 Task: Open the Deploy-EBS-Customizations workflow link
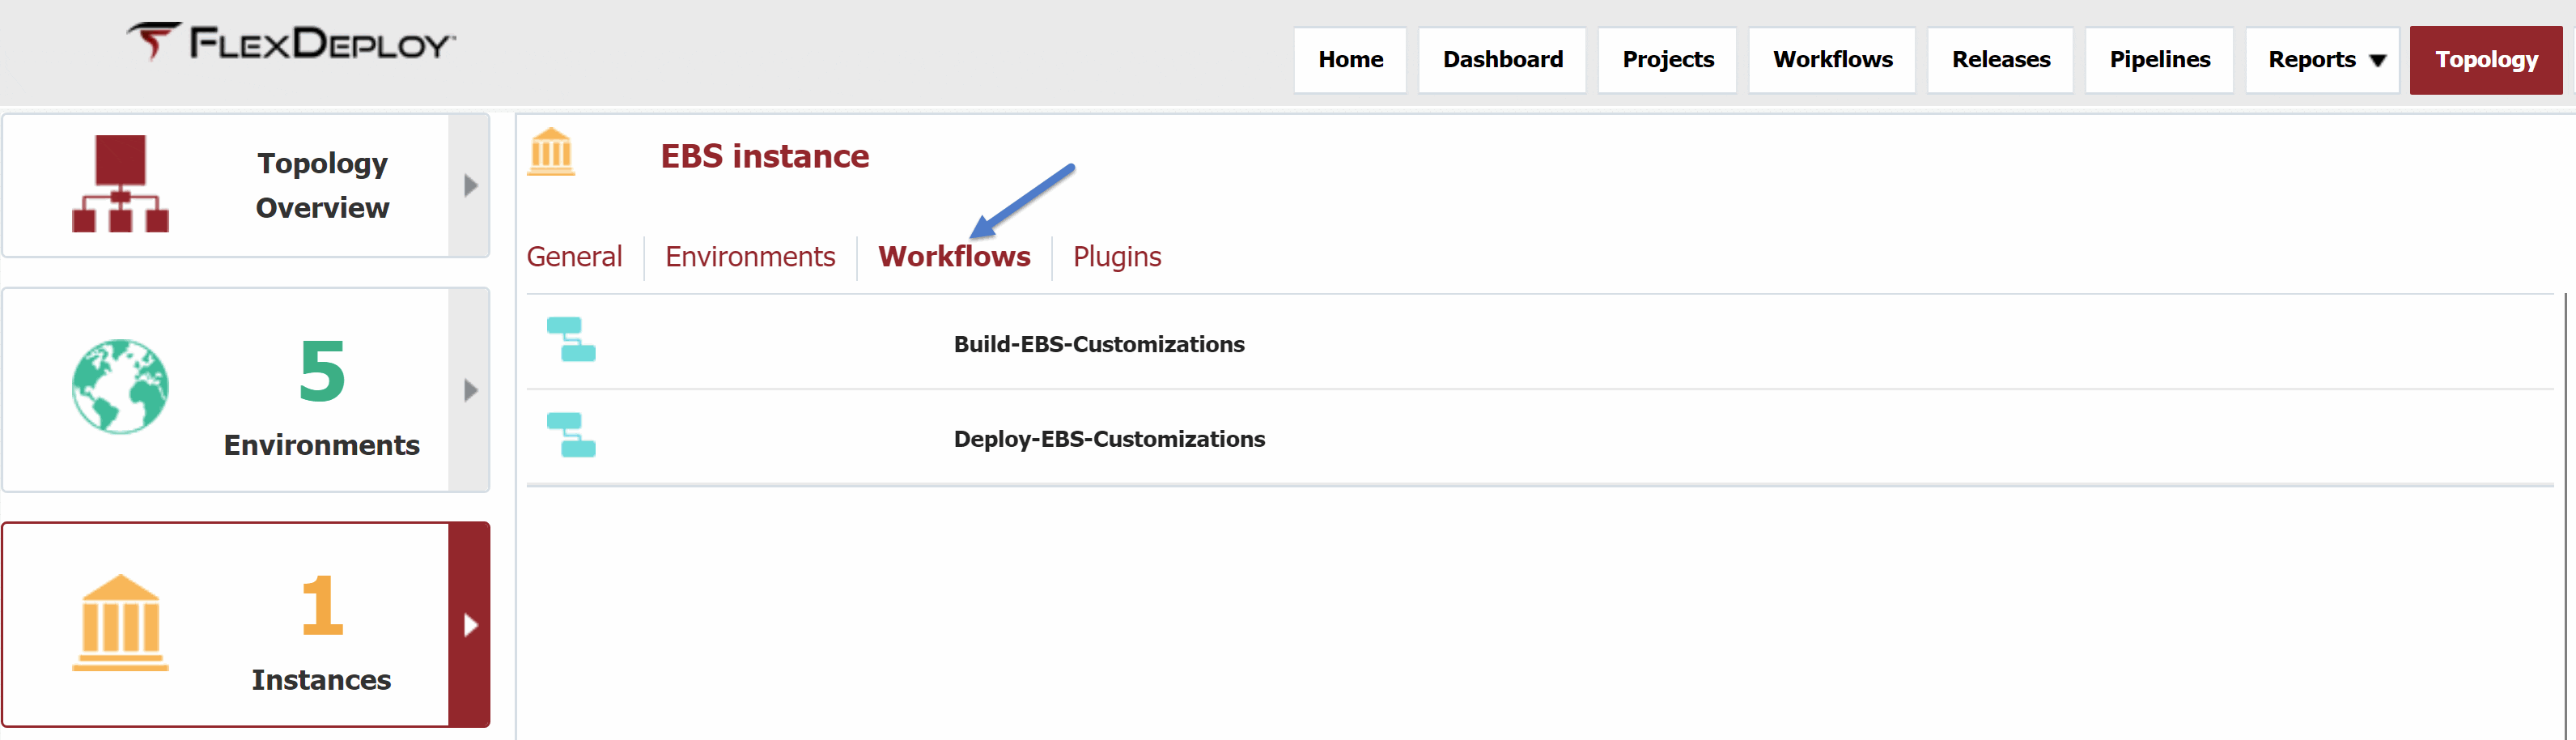pyautogui.click(x=1109, y=439)
